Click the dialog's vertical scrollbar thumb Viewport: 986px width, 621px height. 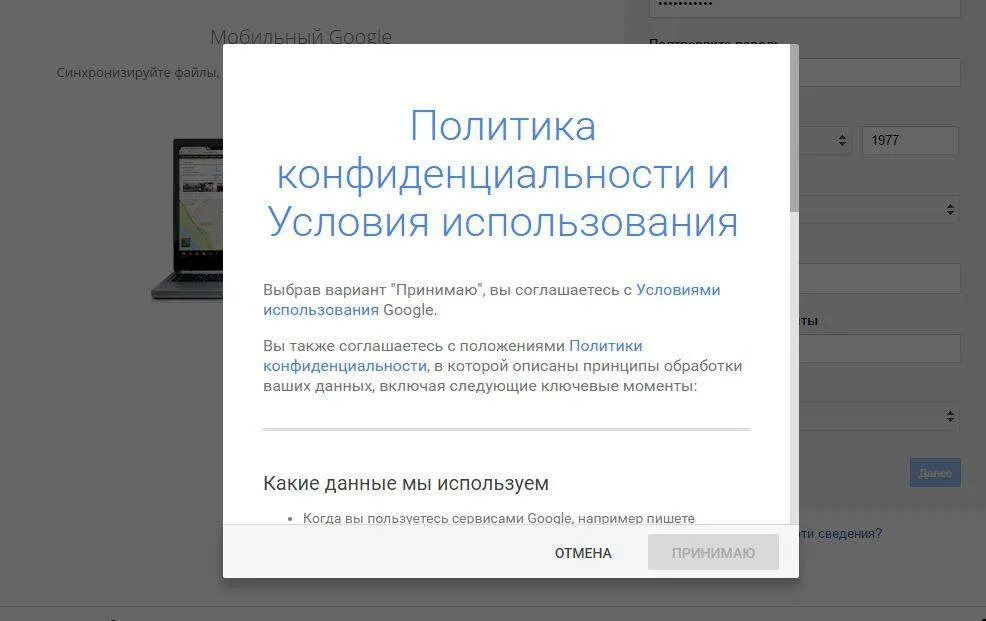point(794,128)
